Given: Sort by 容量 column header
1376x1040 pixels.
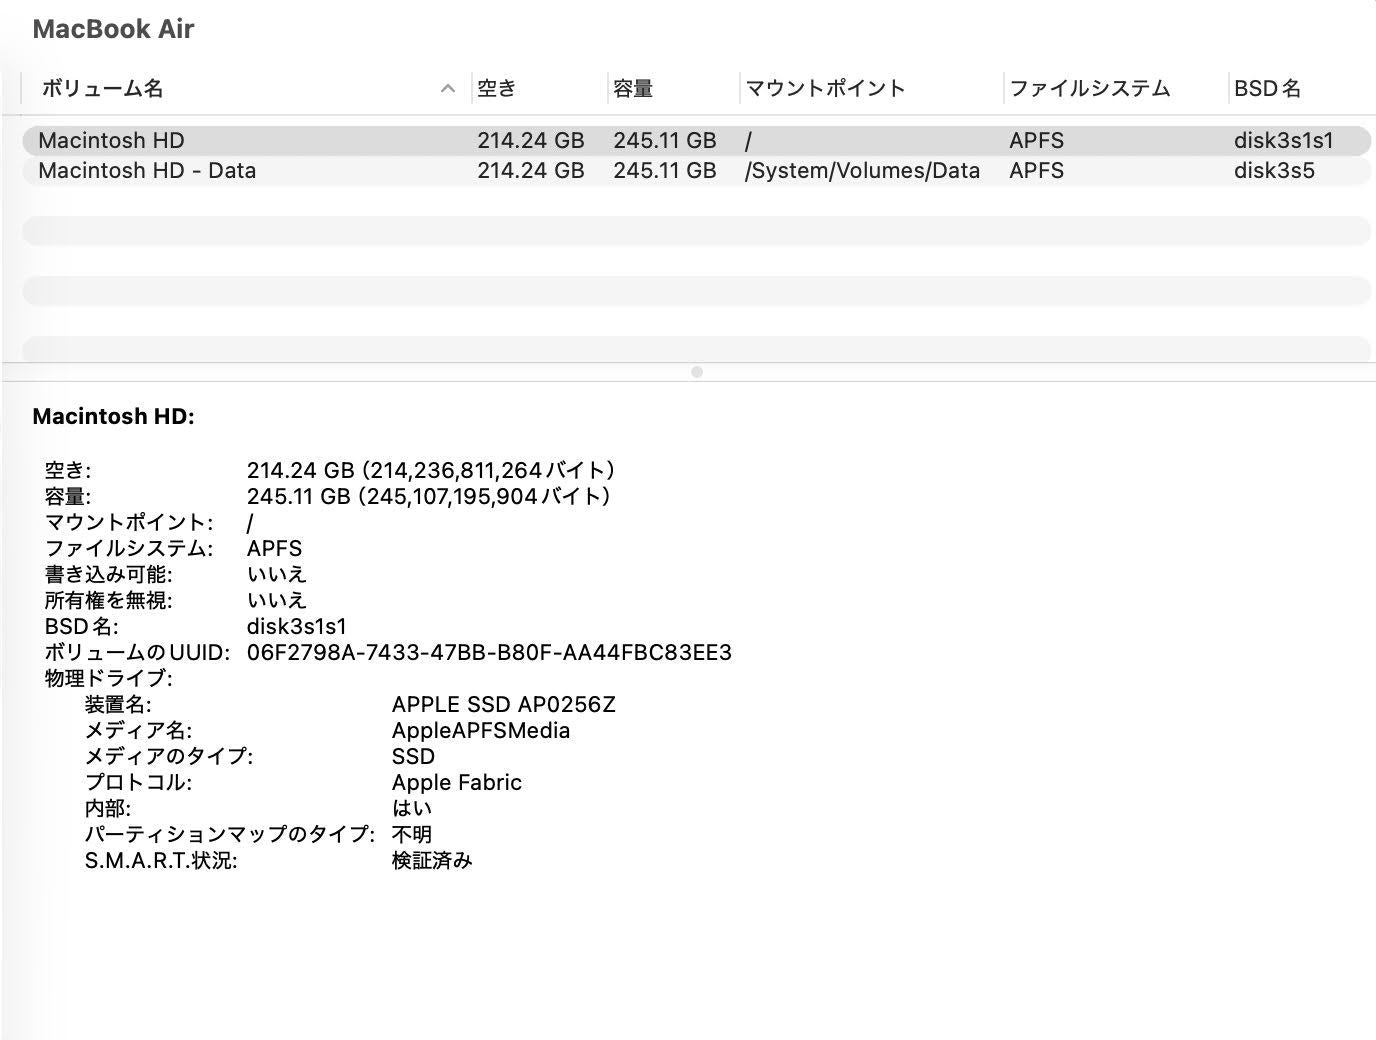Looking at the screenshot, I should point(633,89).
